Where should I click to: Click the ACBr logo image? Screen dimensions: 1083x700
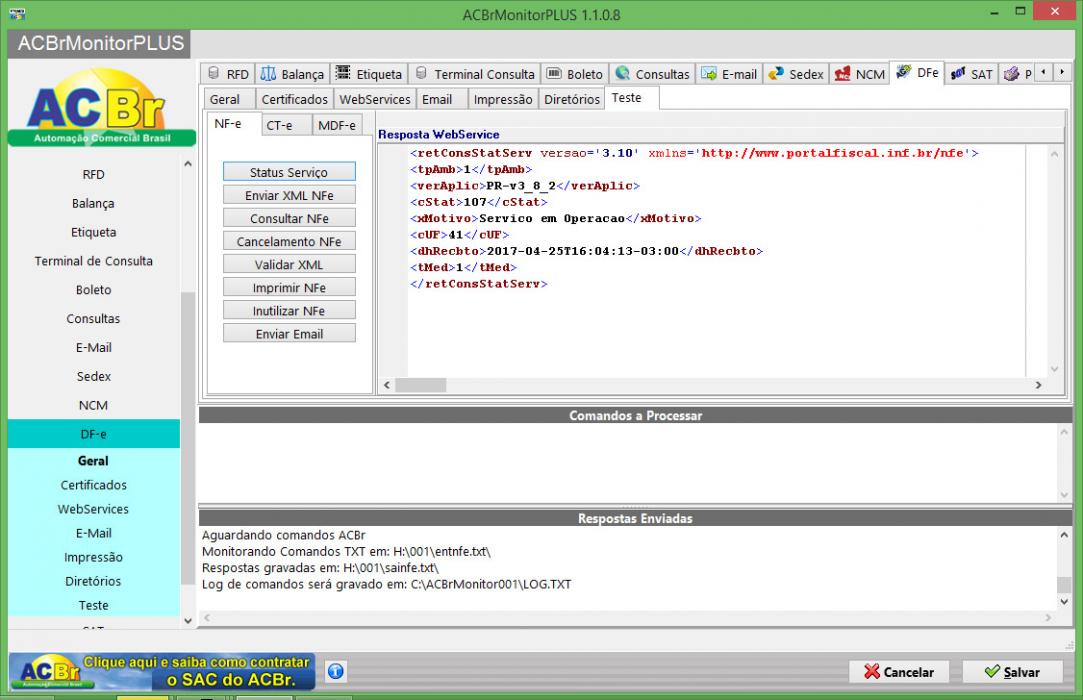pos(102,108)
